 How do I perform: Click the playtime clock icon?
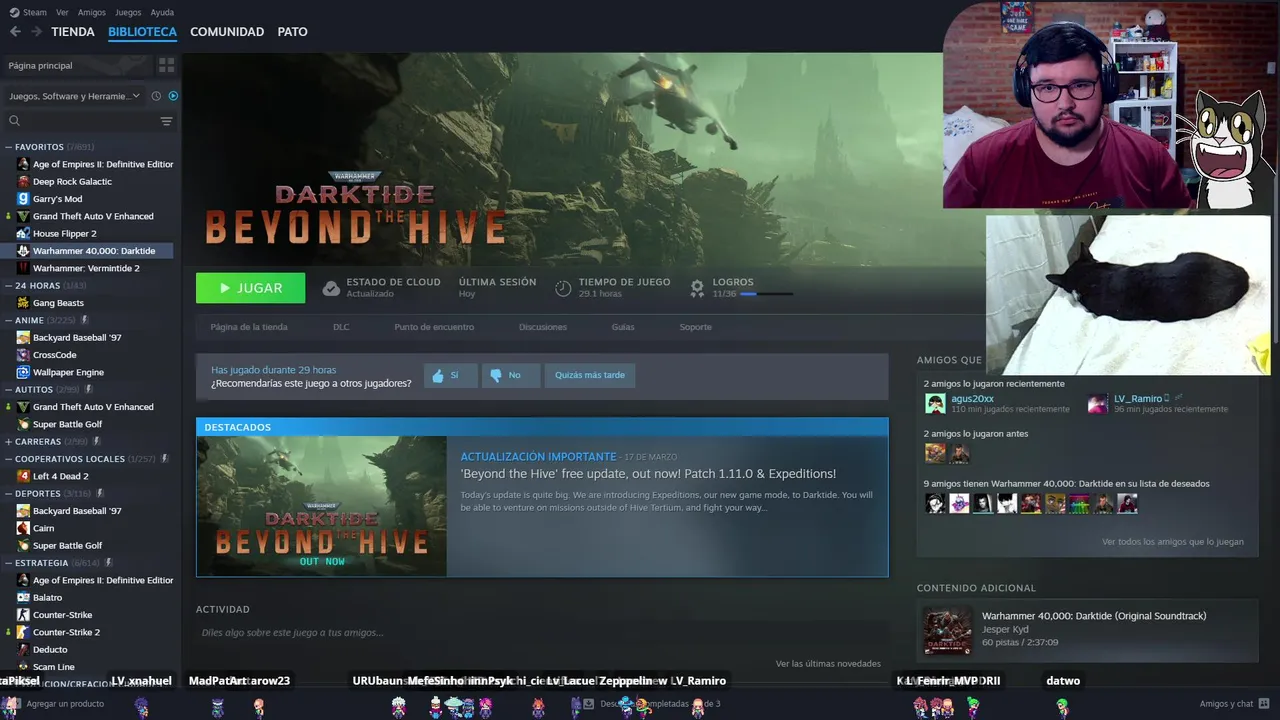tap(563, 288)
